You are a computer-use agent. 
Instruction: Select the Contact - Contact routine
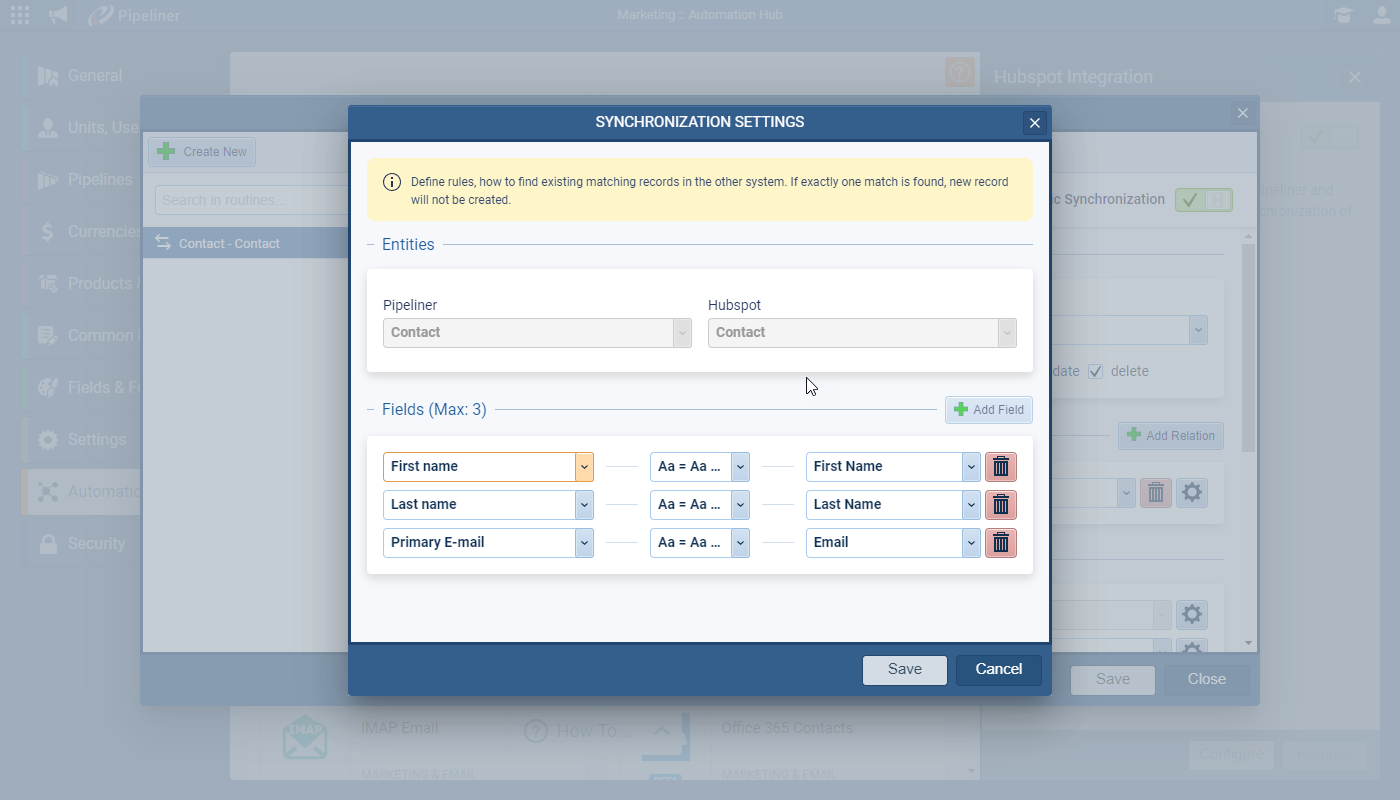click(x=229, y=244)
